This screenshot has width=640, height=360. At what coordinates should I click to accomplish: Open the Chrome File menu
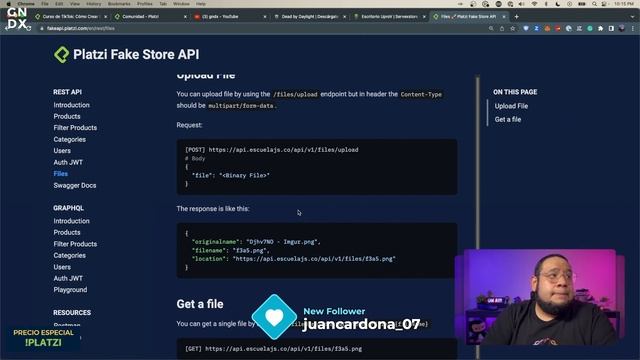45,4
